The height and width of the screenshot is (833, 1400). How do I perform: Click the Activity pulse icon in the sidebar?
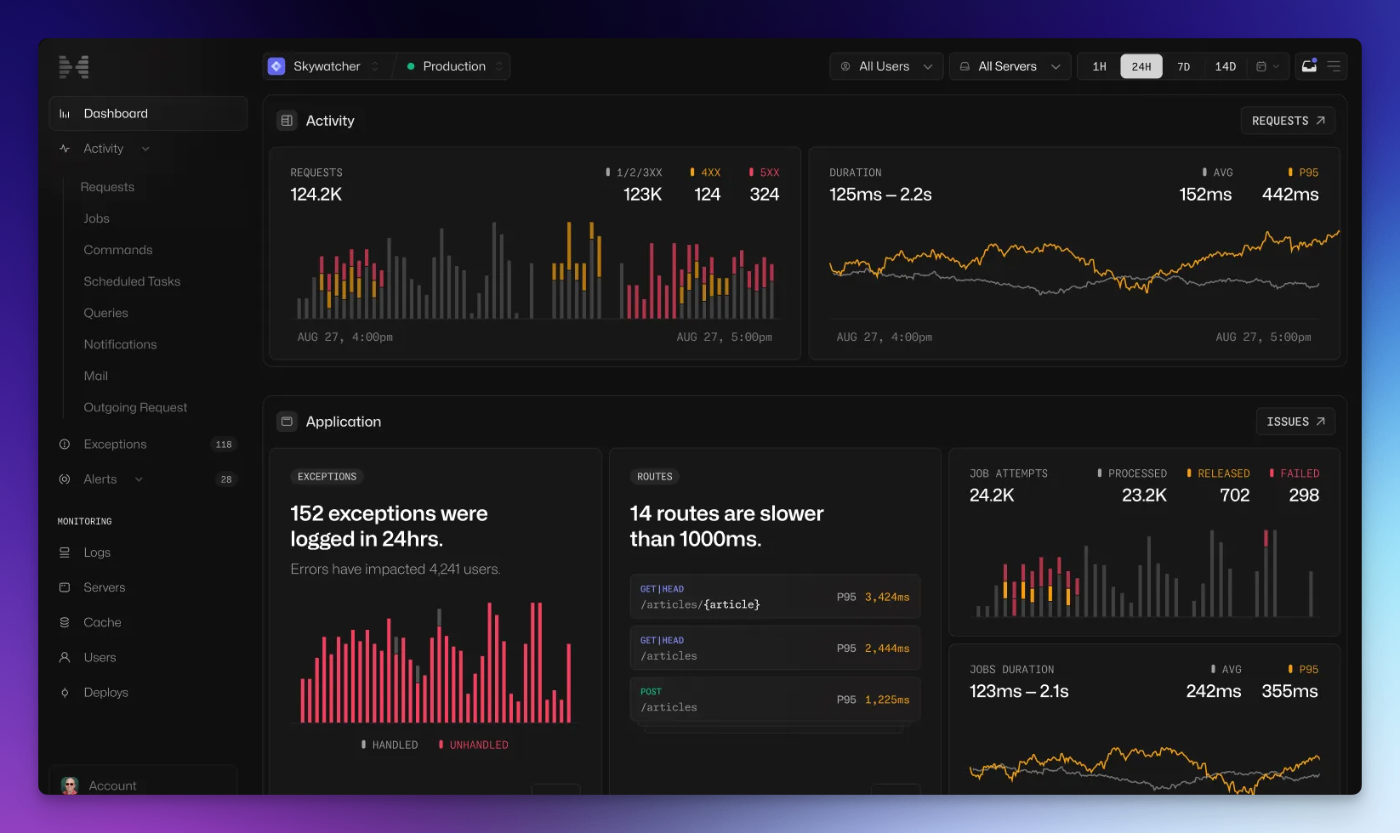tap(65, 149)
